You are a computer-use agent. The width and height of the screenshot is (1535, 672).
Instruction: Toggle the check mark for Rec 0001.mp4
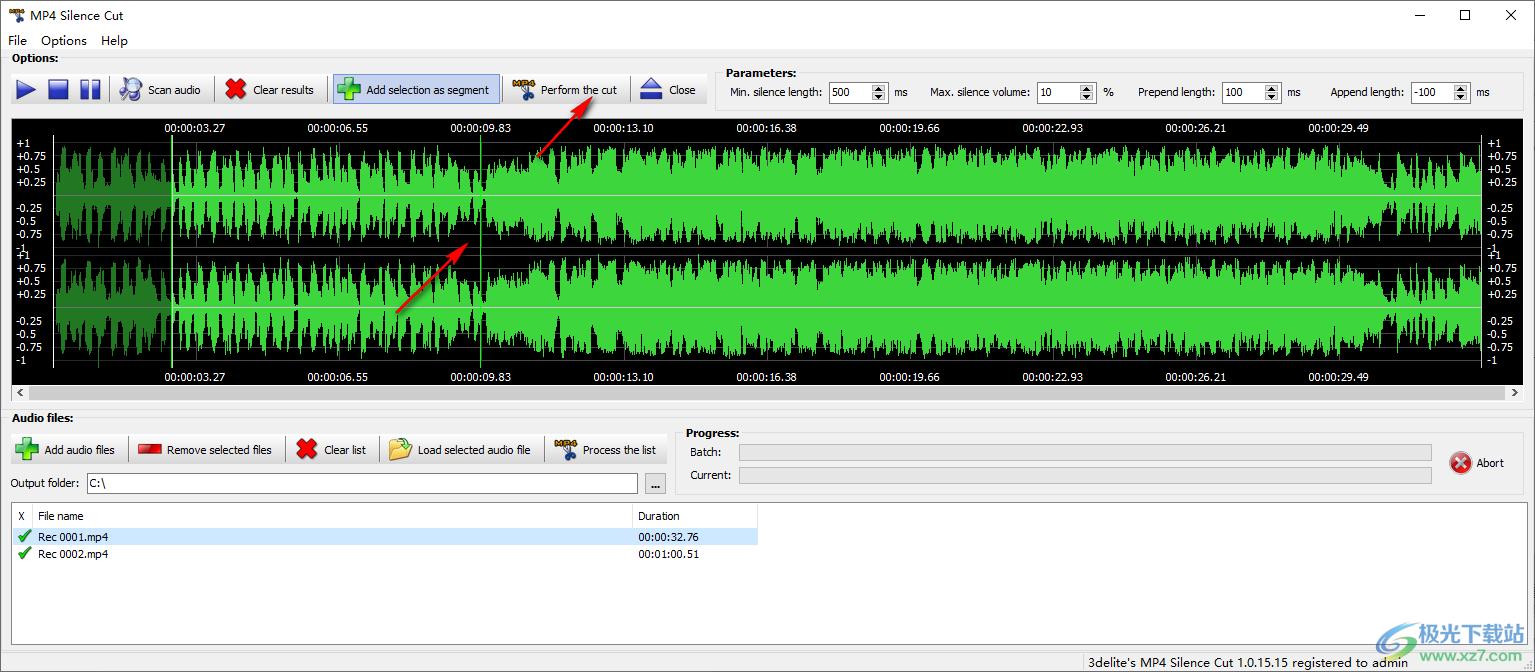pyautogui.click(x=24, y=537)
